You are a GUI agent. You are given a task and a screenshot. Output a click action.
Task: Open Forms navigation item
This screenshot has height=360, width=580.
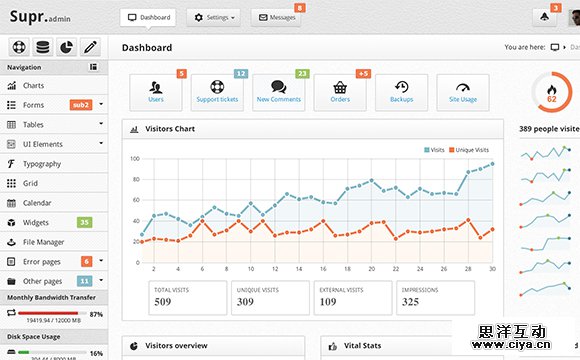point(54,105)
